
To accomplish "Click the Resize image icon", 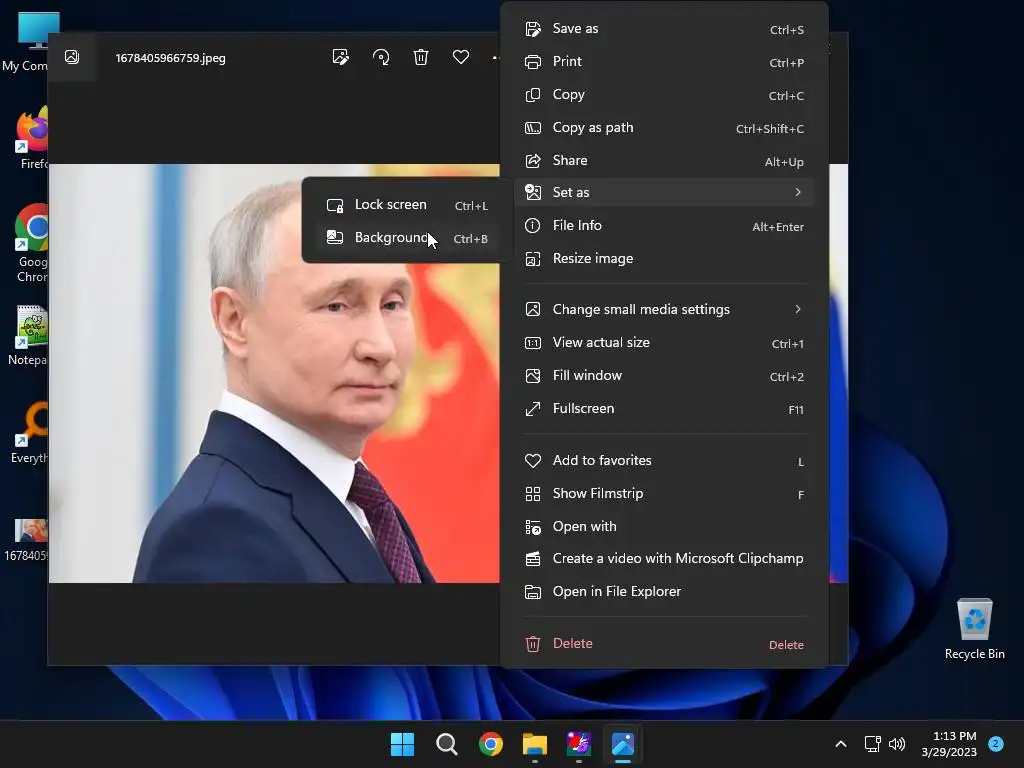I will [533, 259].
